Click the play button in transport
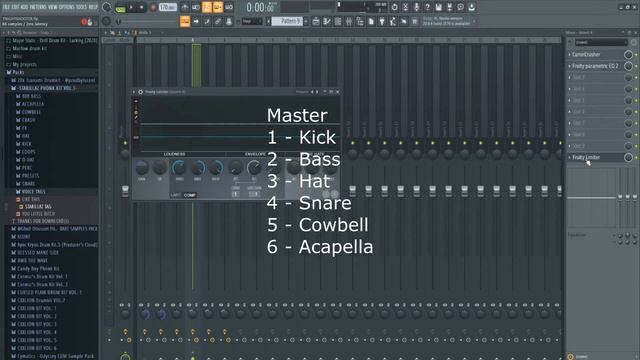 click(x=131, y=7)
